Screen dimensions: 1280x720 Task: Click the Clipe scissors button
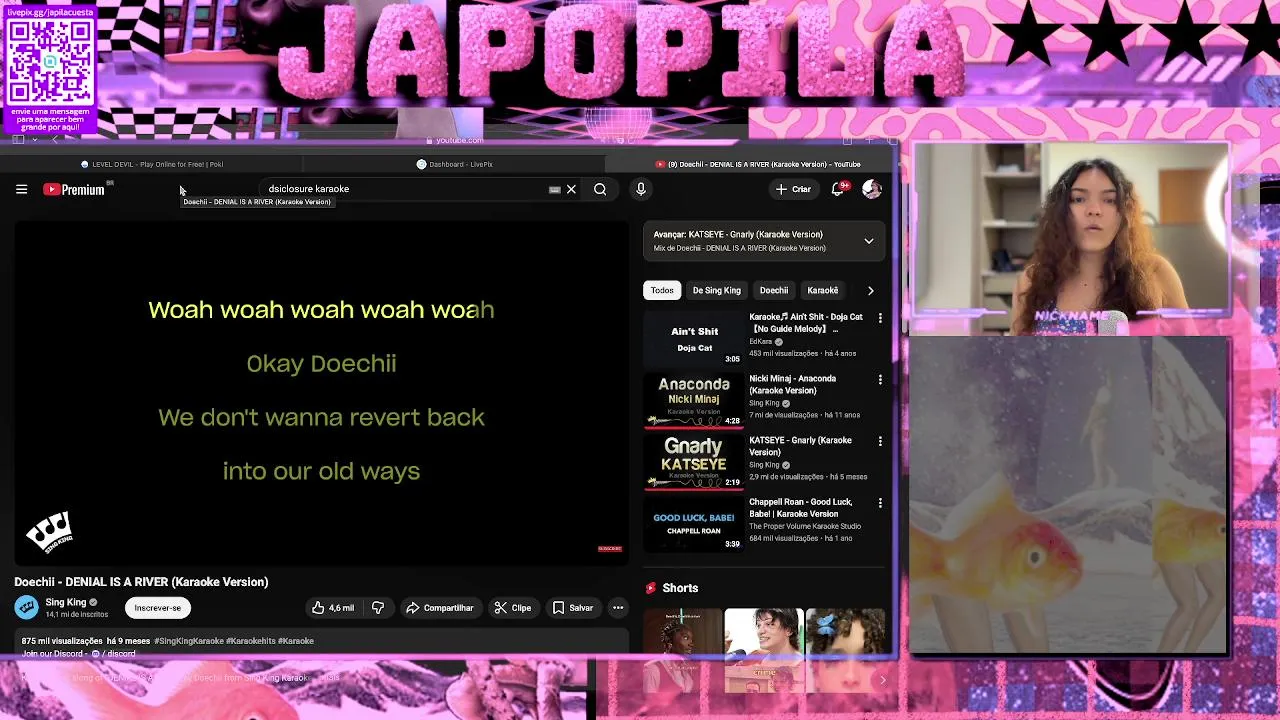pos(513,608)
